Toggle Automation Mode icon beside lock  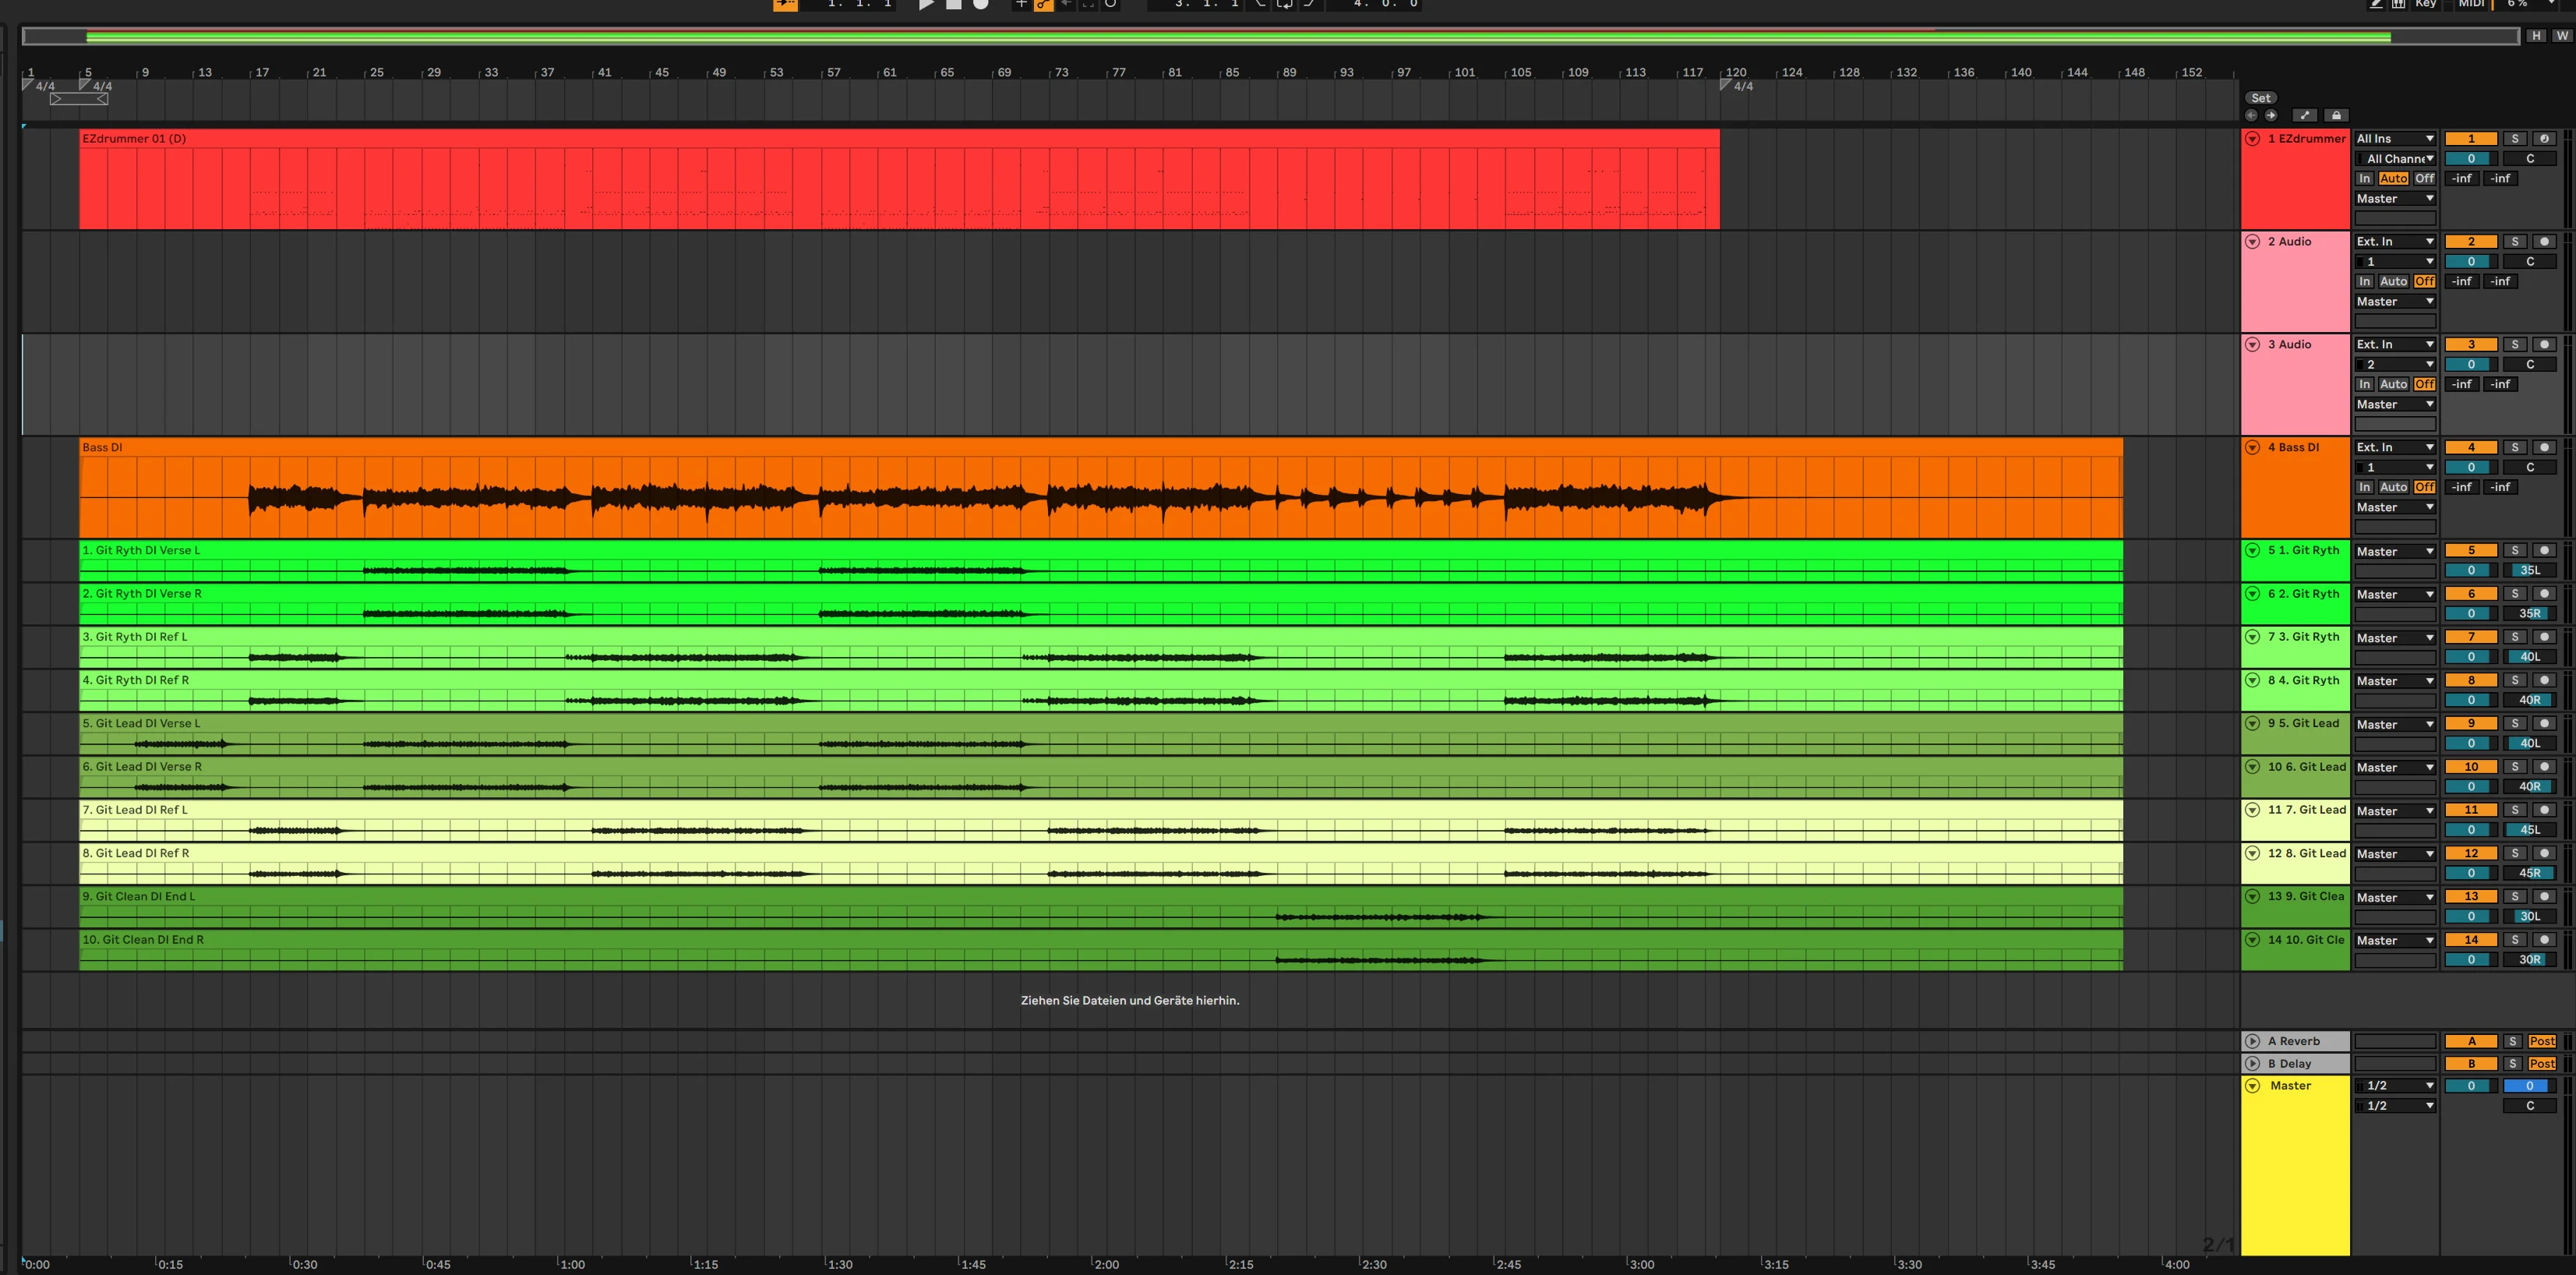pyautogui.click(x=2304, y=115)
